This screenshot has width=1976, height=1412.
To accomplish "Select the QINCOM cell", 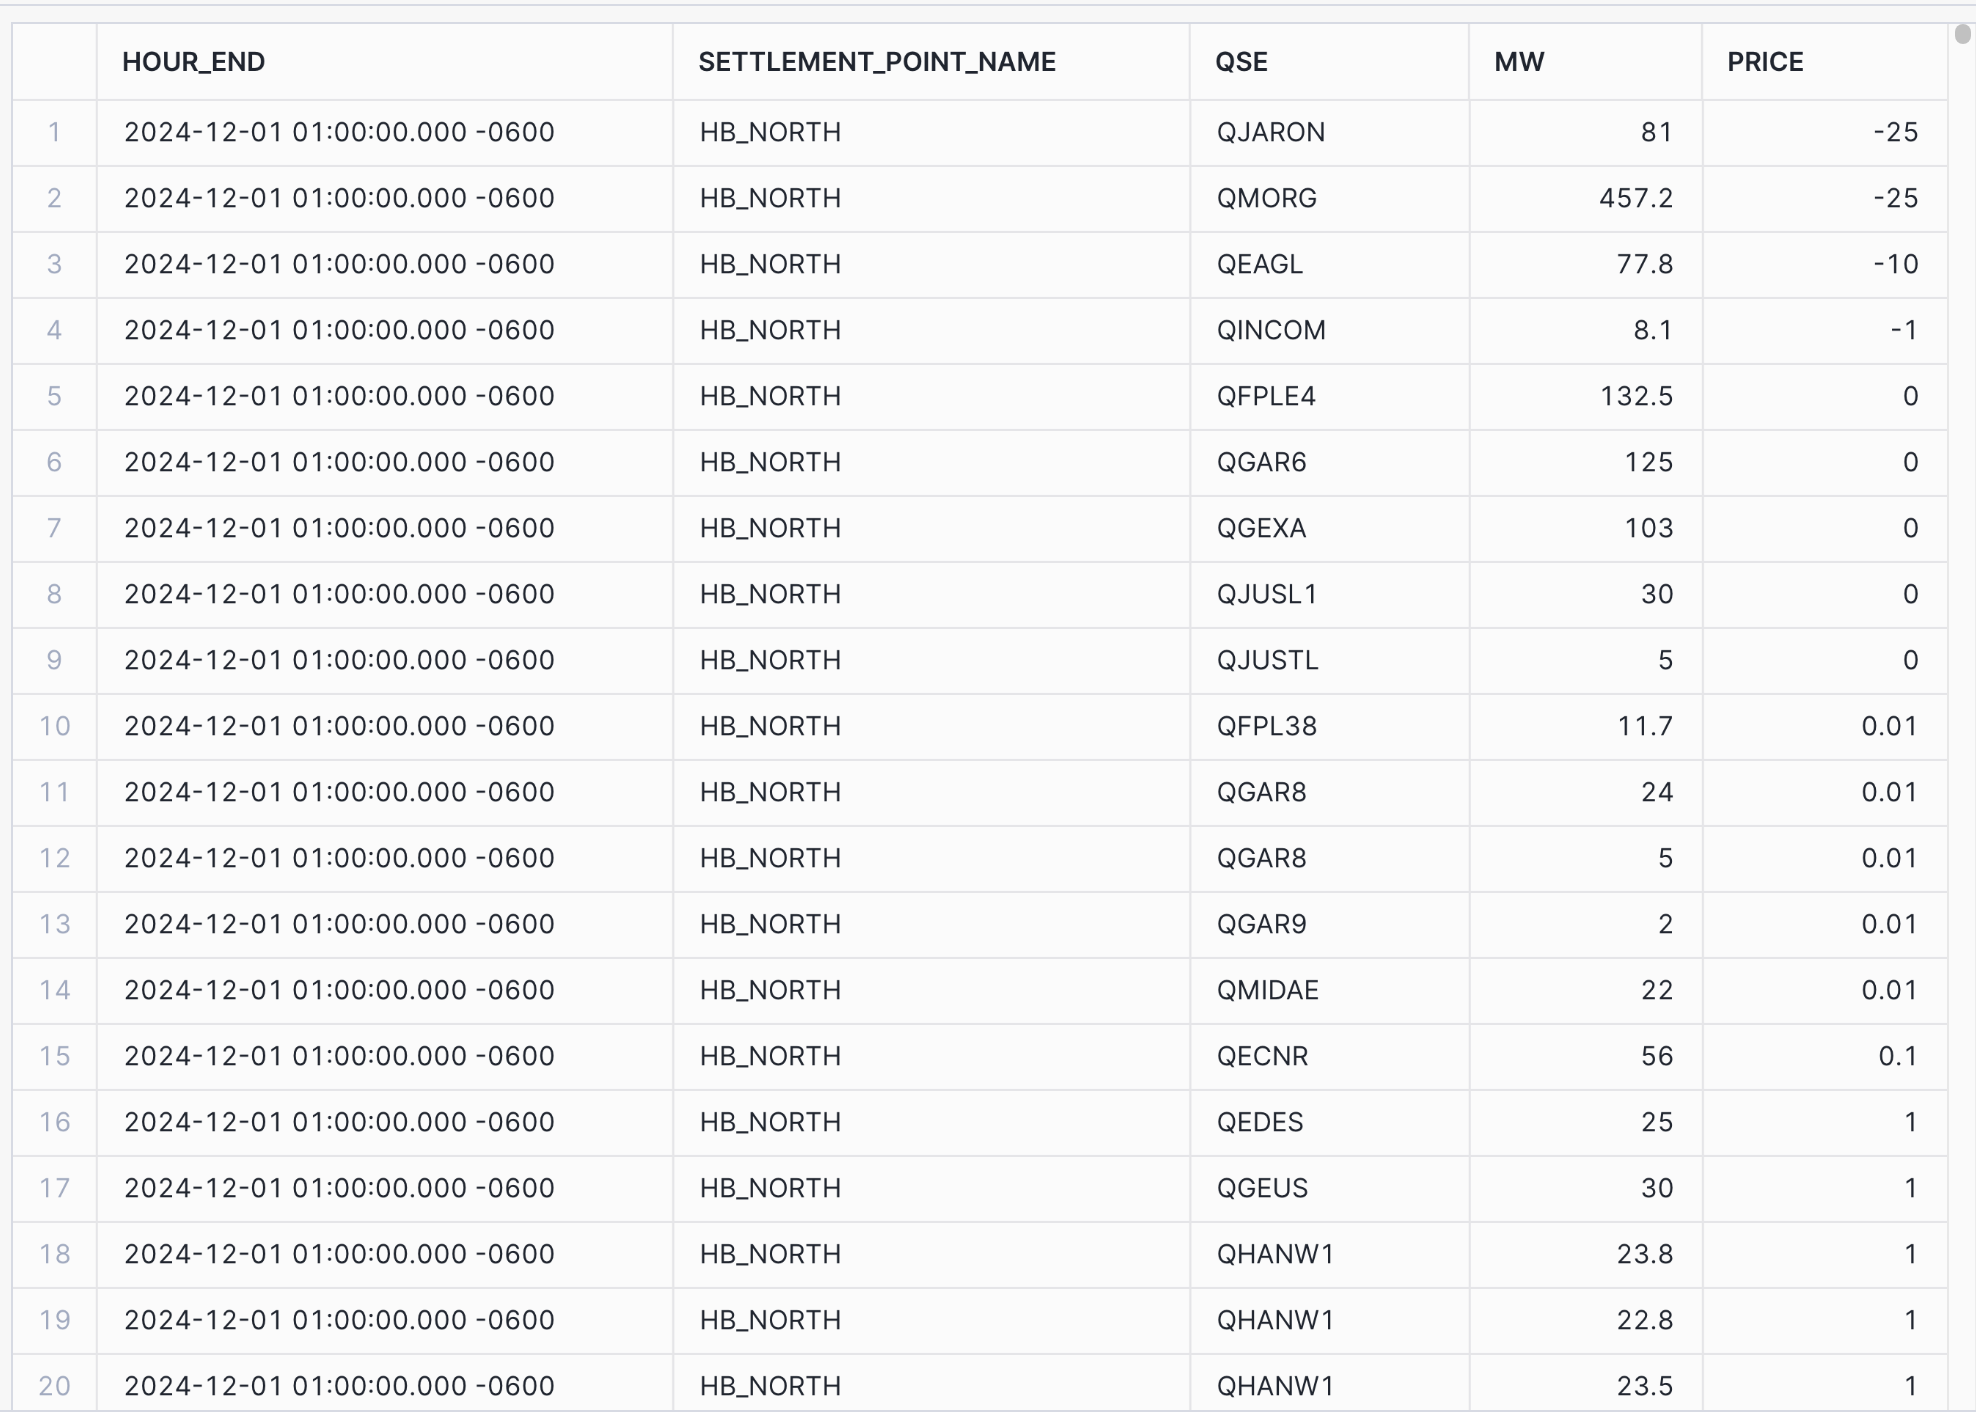I will point(1270,330).
